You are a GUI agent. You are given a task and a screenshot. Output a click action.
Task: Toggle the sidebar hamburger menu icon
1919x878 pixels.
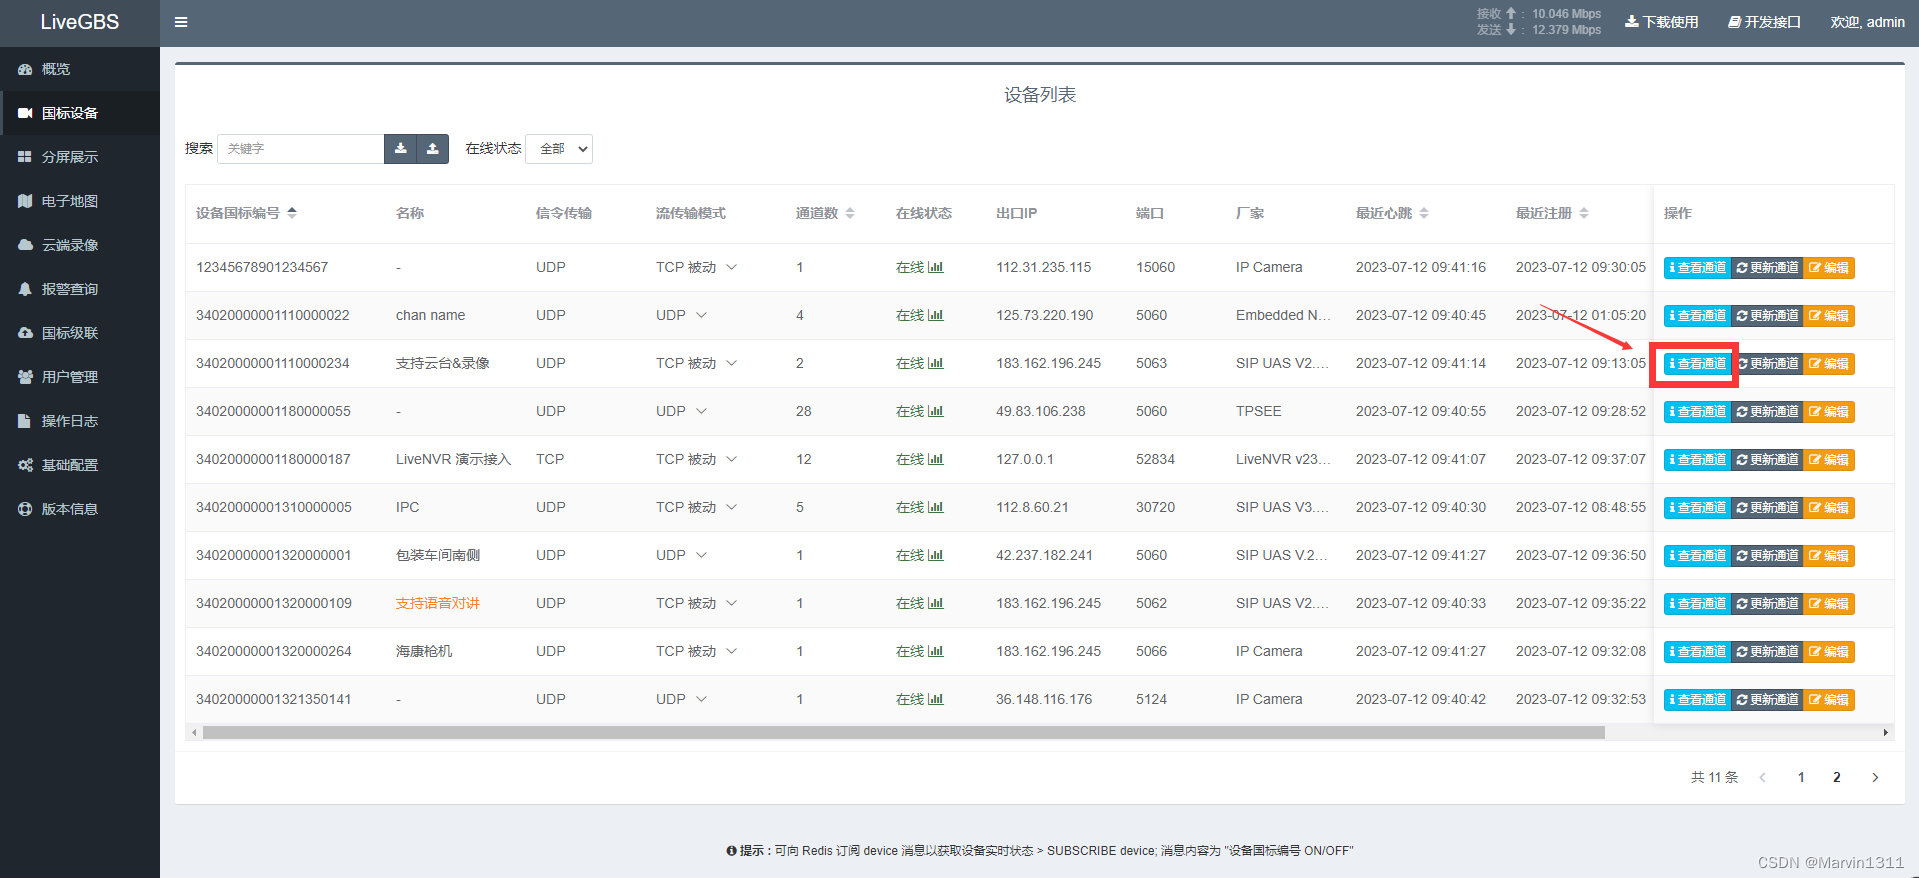point(181,22)
